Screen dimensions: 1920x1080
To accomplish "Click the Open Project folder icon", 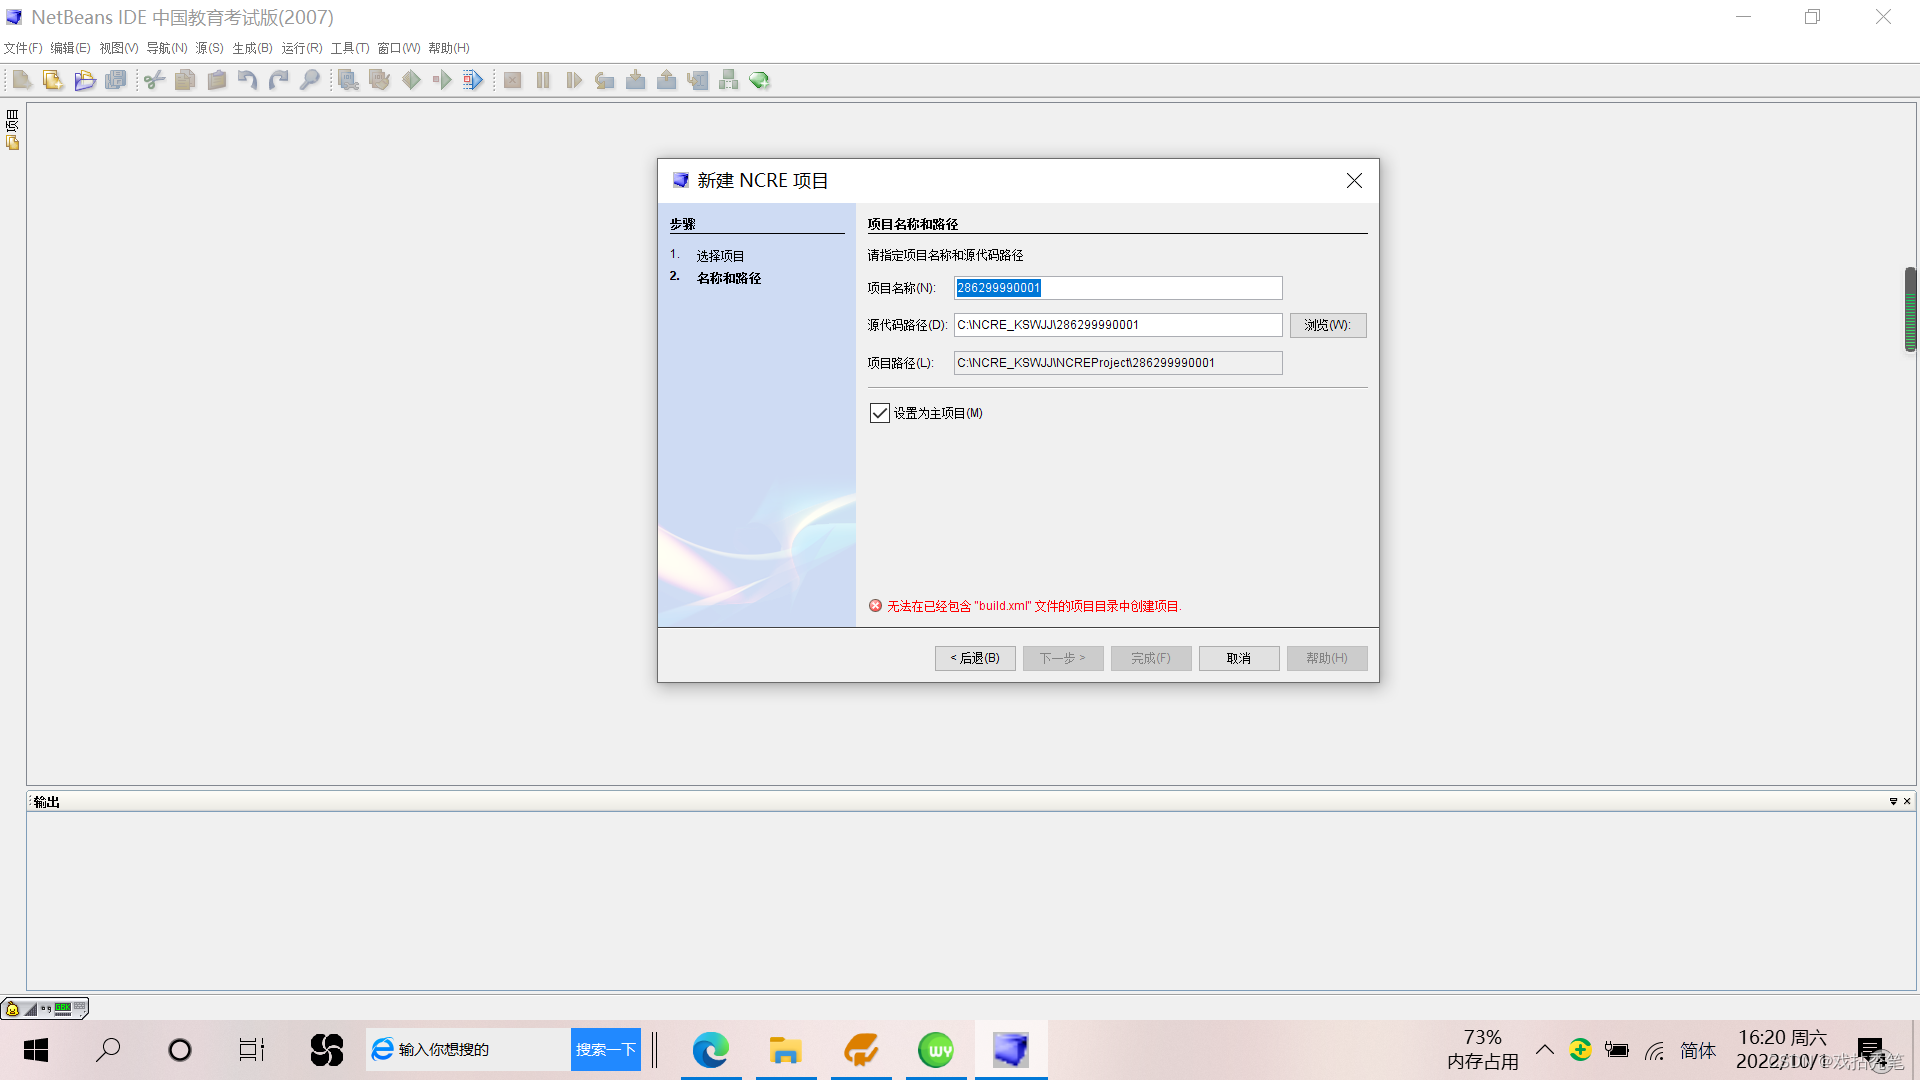I will [85, 80].
